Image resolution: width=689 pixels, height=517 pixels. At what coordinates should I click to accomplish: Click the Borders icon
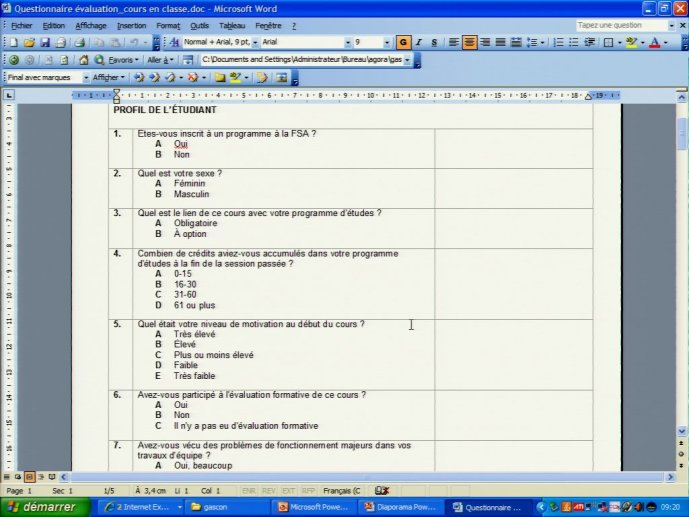(x=609, y=43)
